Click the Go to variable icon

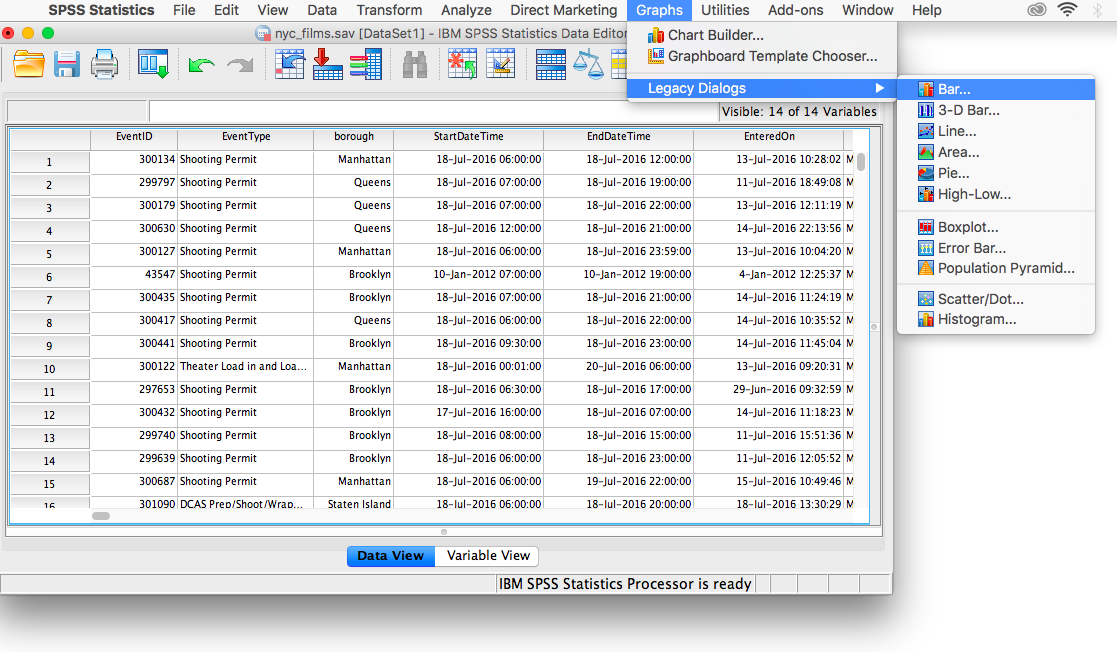point(328,64)
